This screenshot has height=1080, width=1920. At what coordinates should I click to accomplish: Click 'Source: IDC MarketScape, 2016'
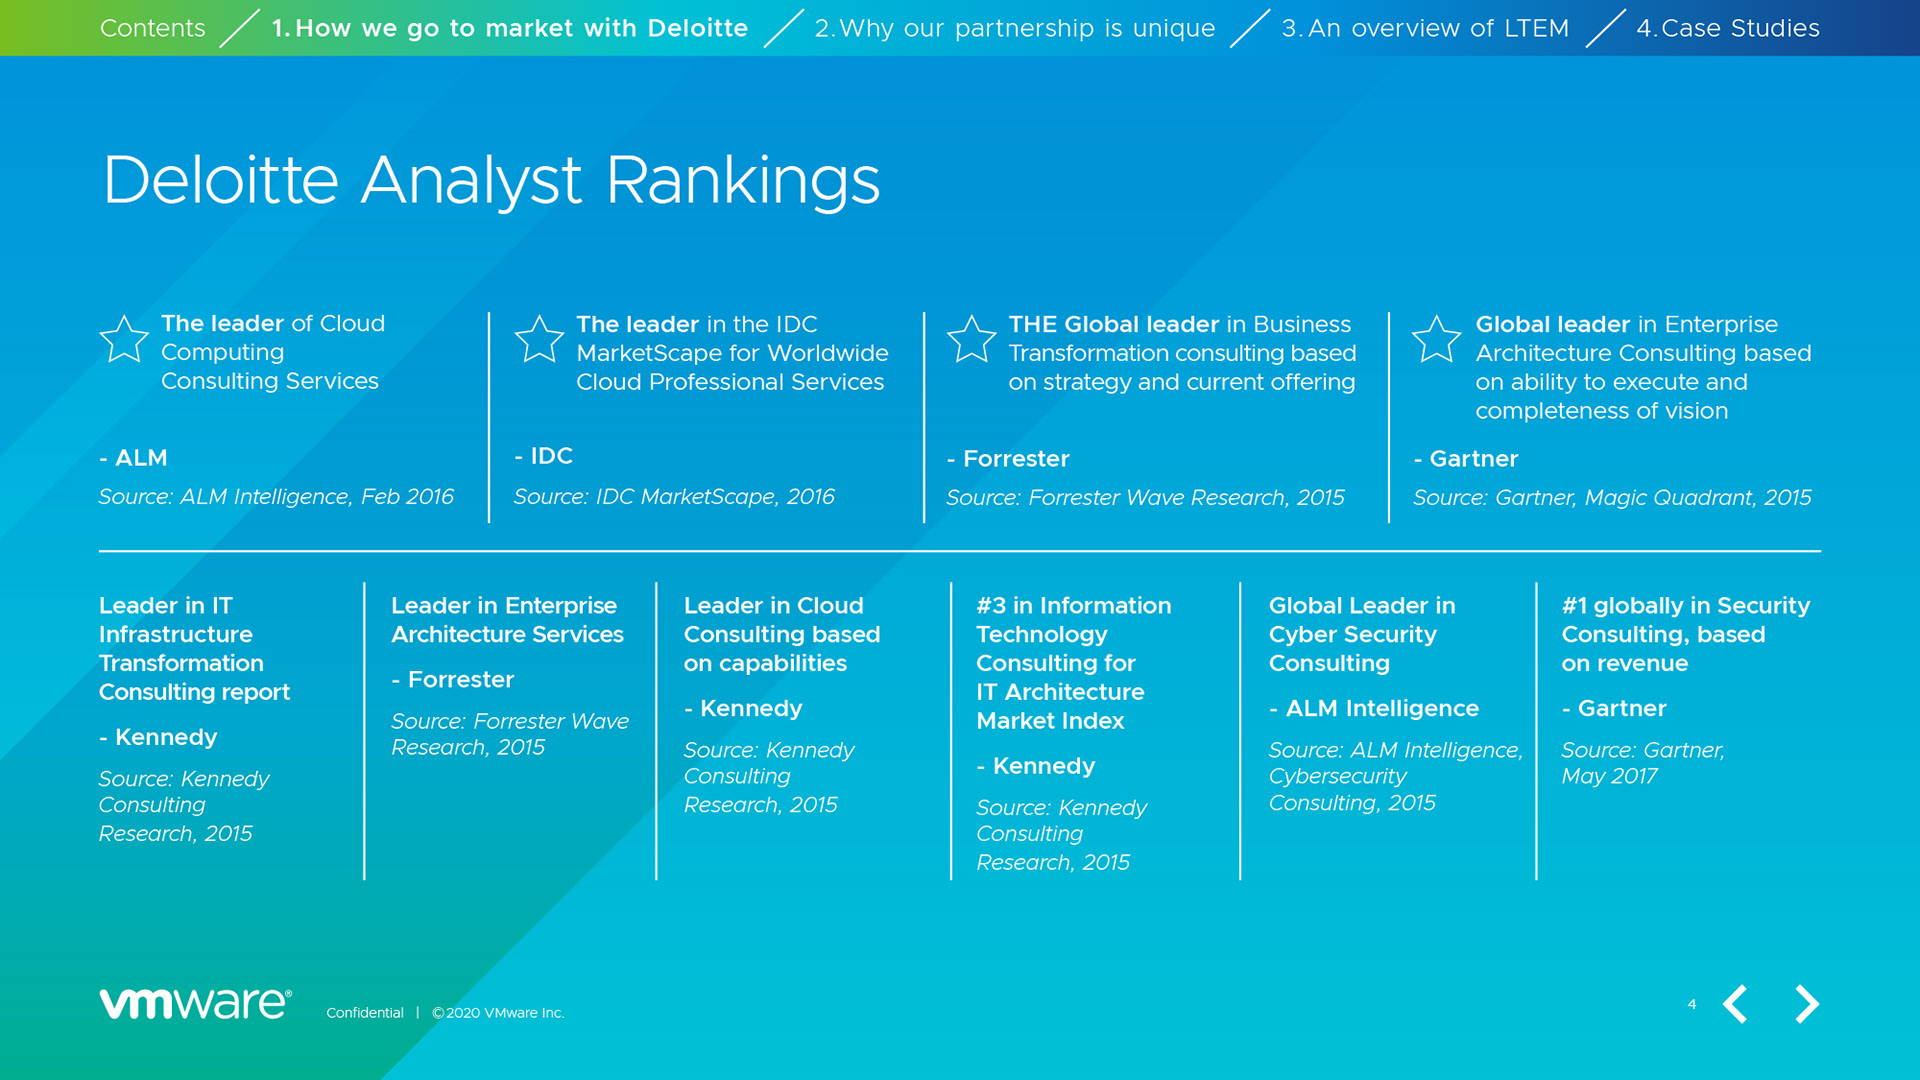[674, 497]
